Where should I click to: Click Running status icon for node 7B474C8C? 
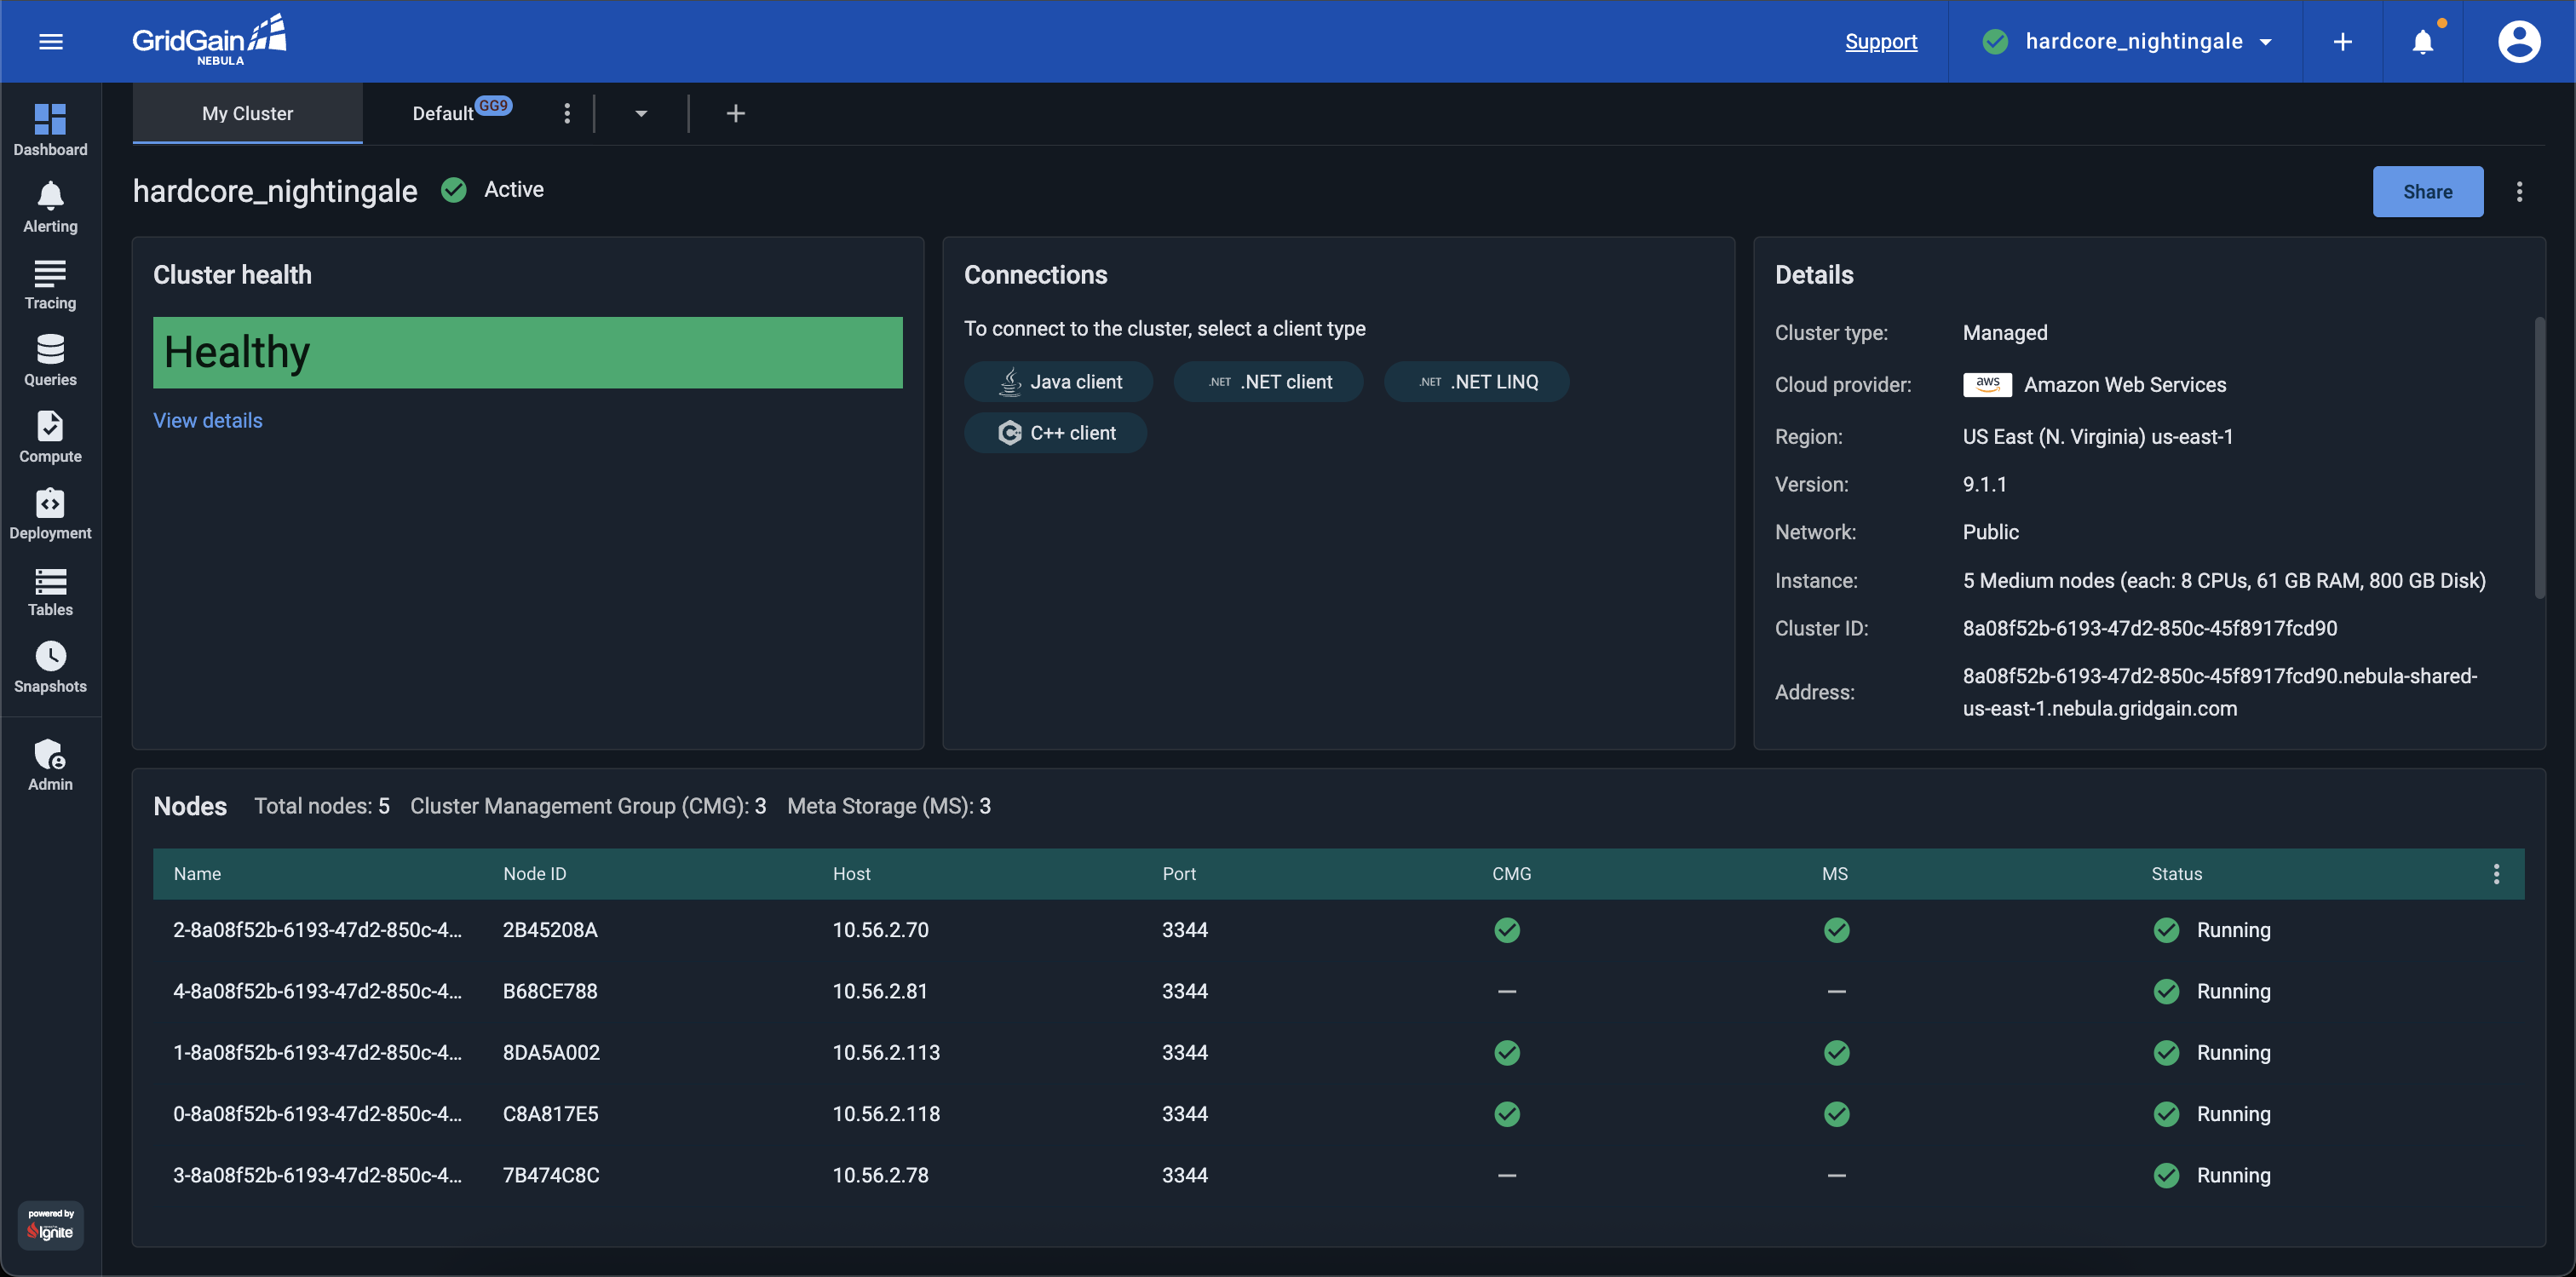[2166, 1175]
